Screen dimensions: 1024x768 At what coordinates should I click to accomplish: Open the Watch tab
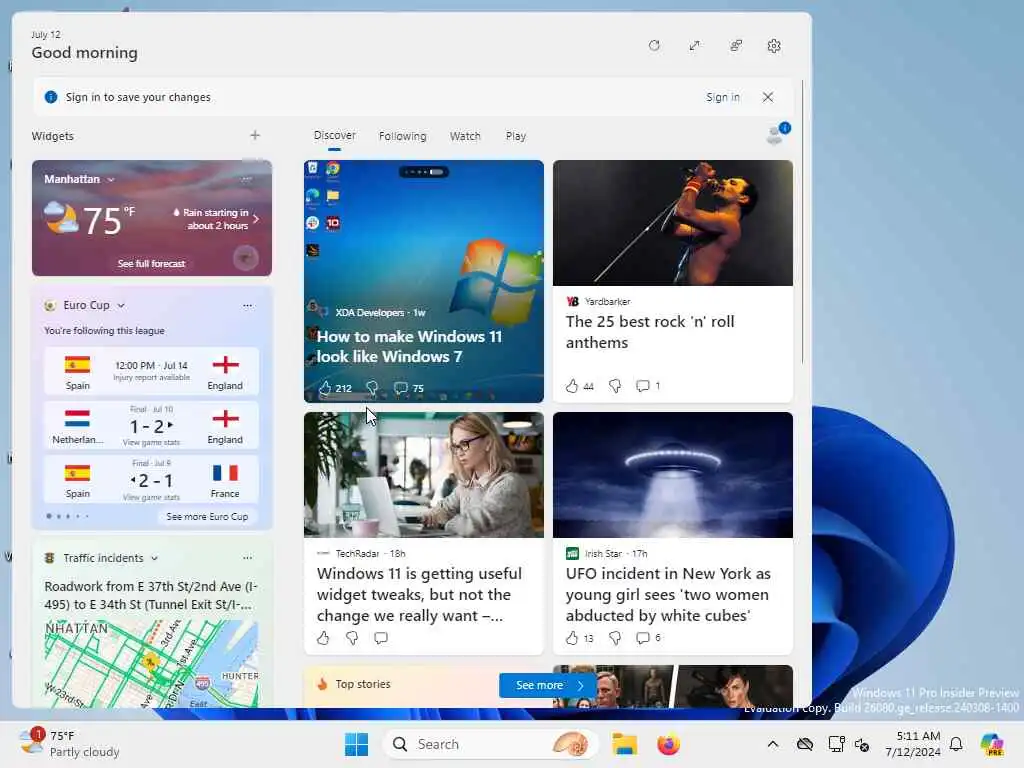pos(465,136)
